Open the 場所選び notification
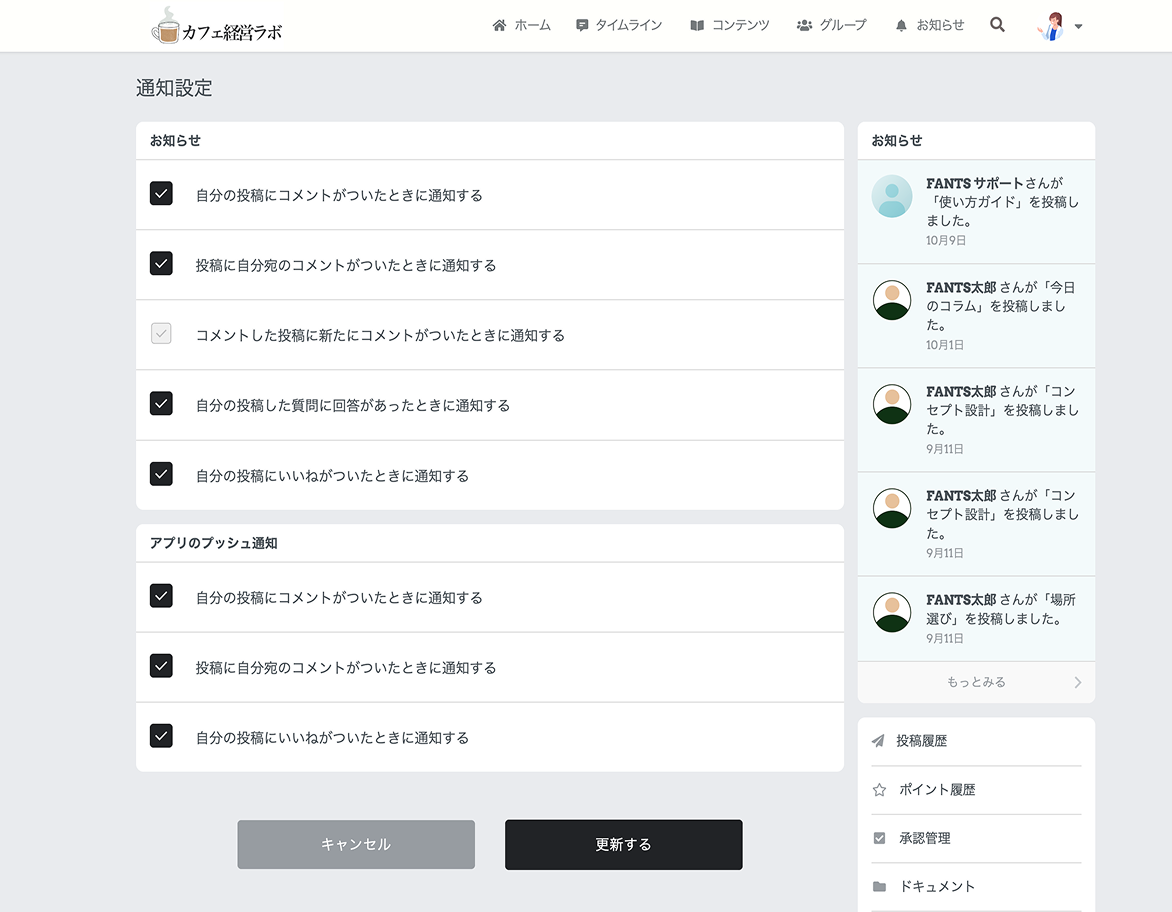 tap(976, 618)
